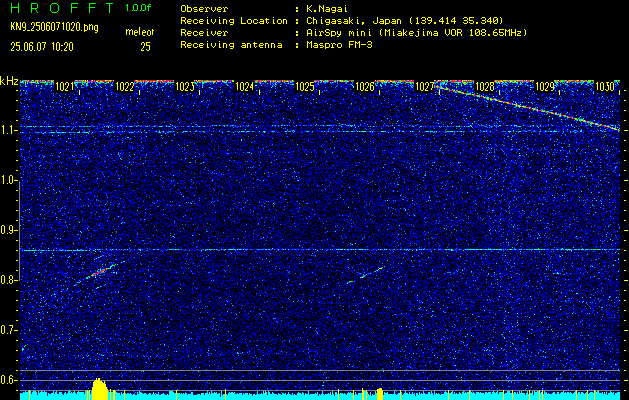Click the 1026 time marker
629x400 pixels.
[x=365, y=87]
